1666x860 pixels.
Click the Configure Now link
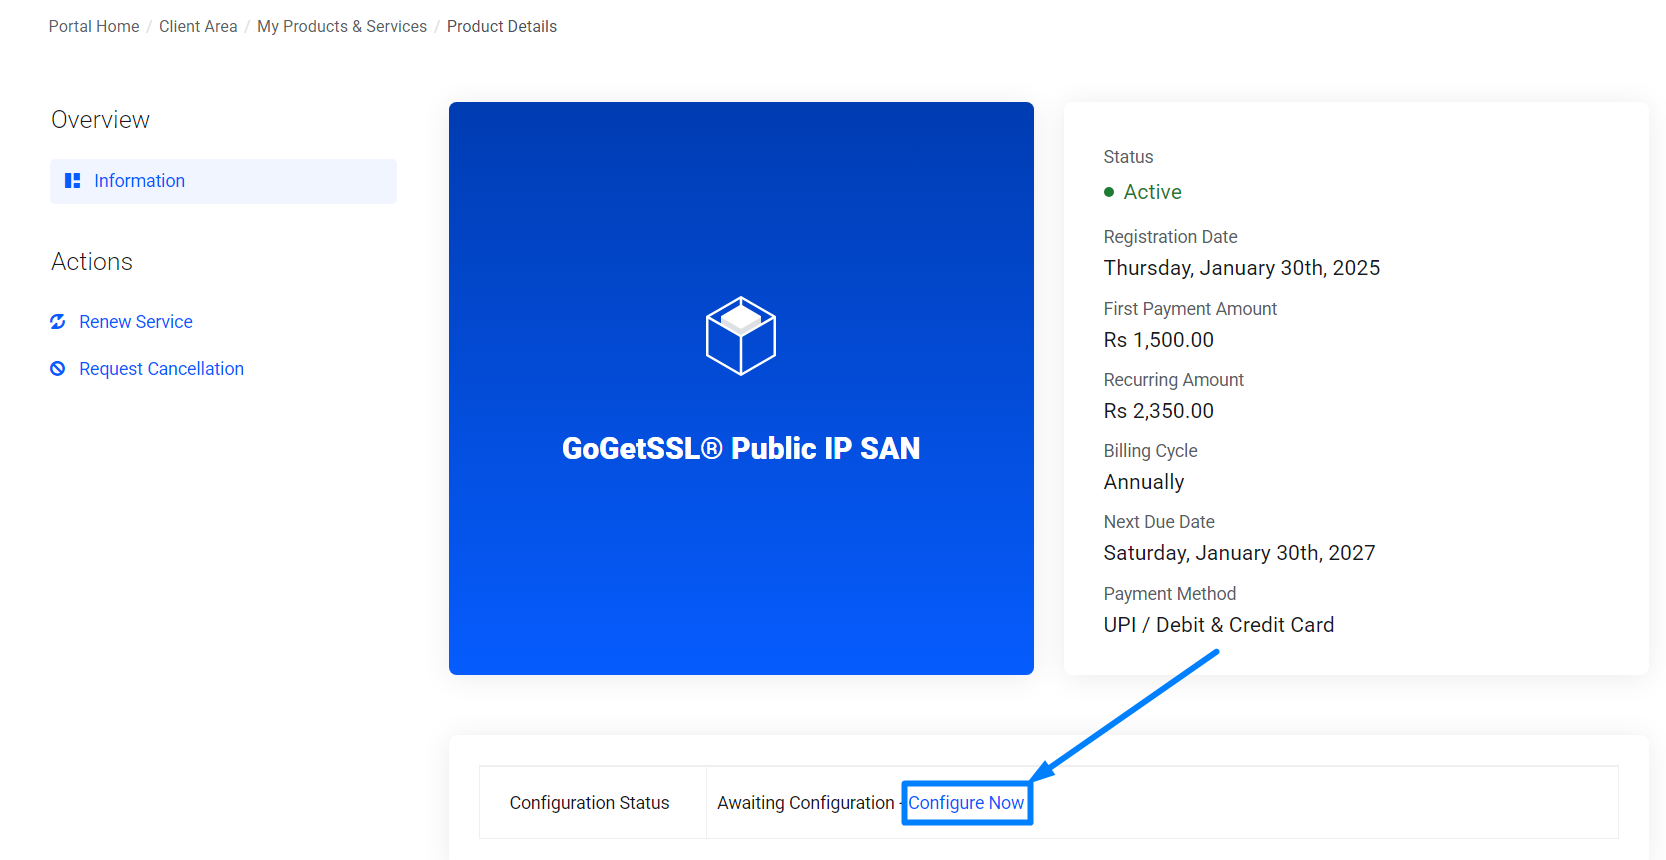pyautogui.click(x=966, y=803)
